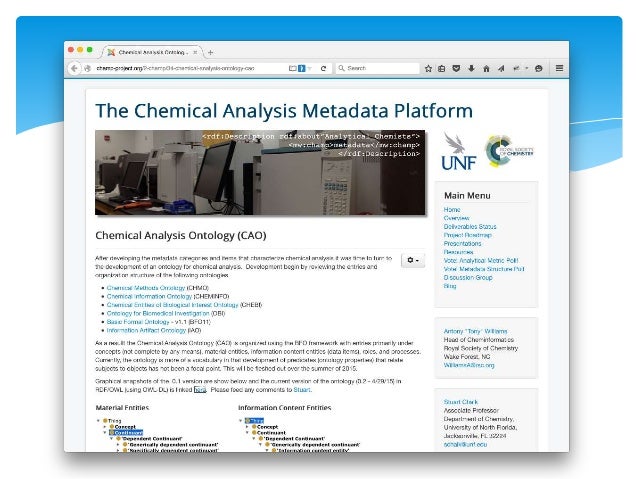Follow Chemical Entities of Biological Interest Ontology link

(x=172, y=305)
